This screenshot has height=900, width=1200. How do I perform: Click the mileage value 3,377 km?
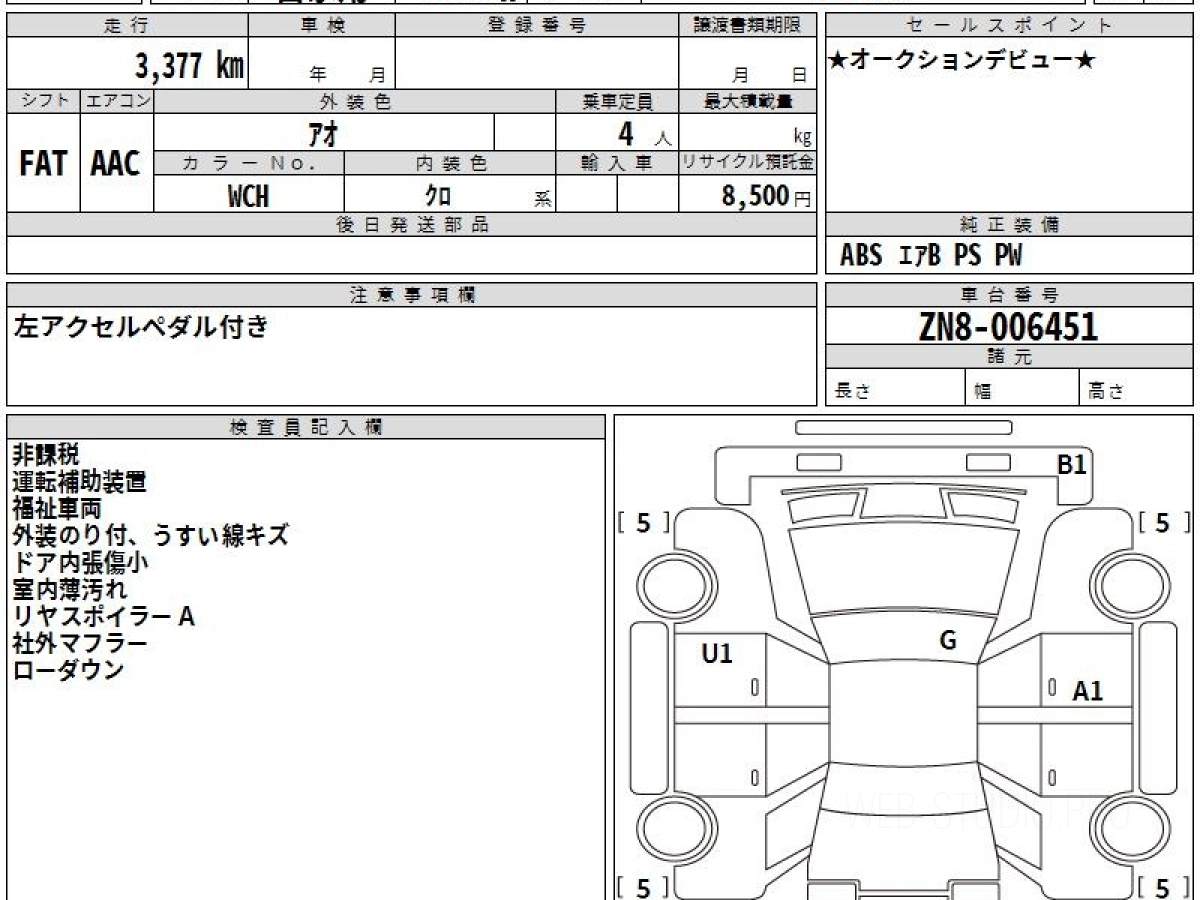pyautogui.click(x=189, y=66)
